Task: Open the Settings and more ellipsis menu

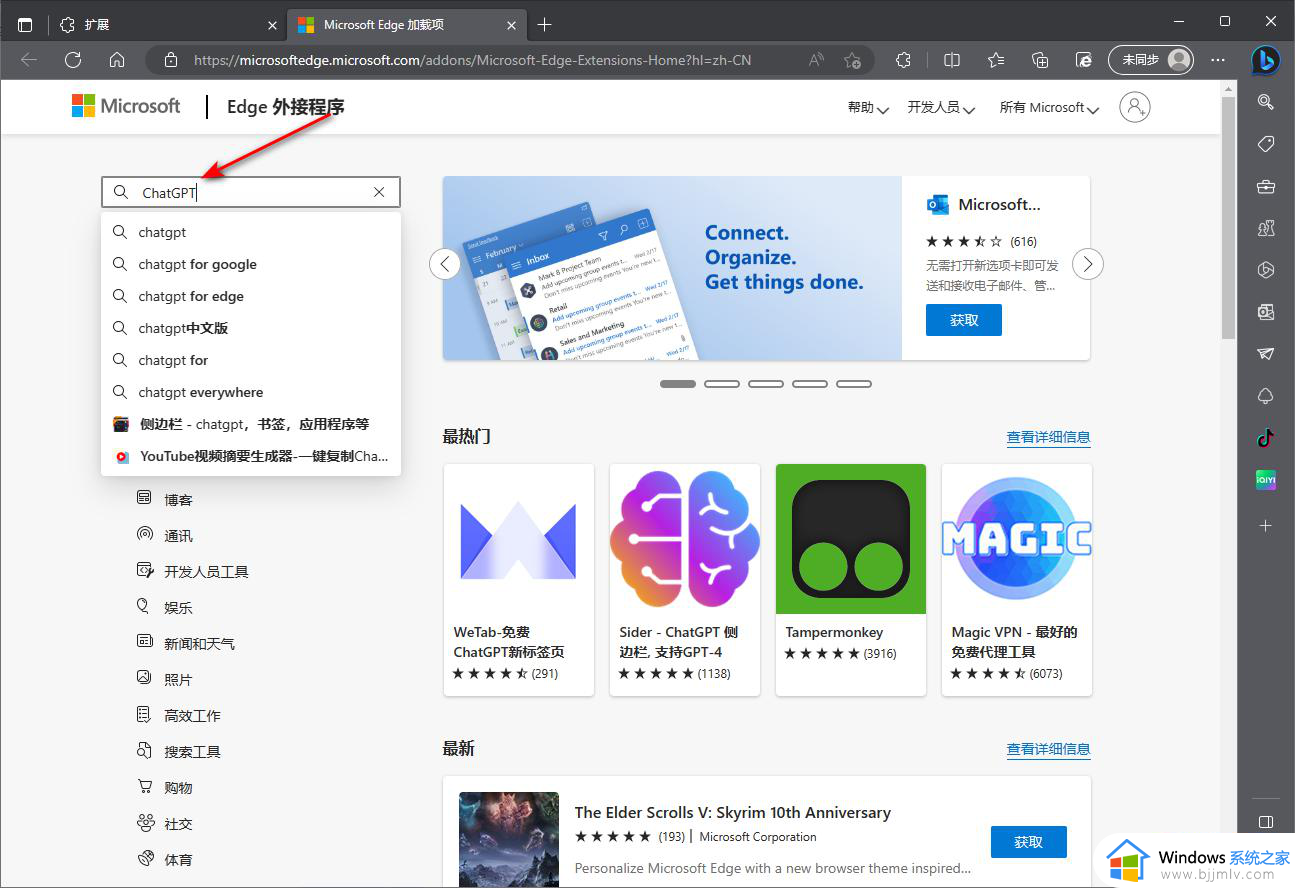Action: click(x=1218, y=60)
